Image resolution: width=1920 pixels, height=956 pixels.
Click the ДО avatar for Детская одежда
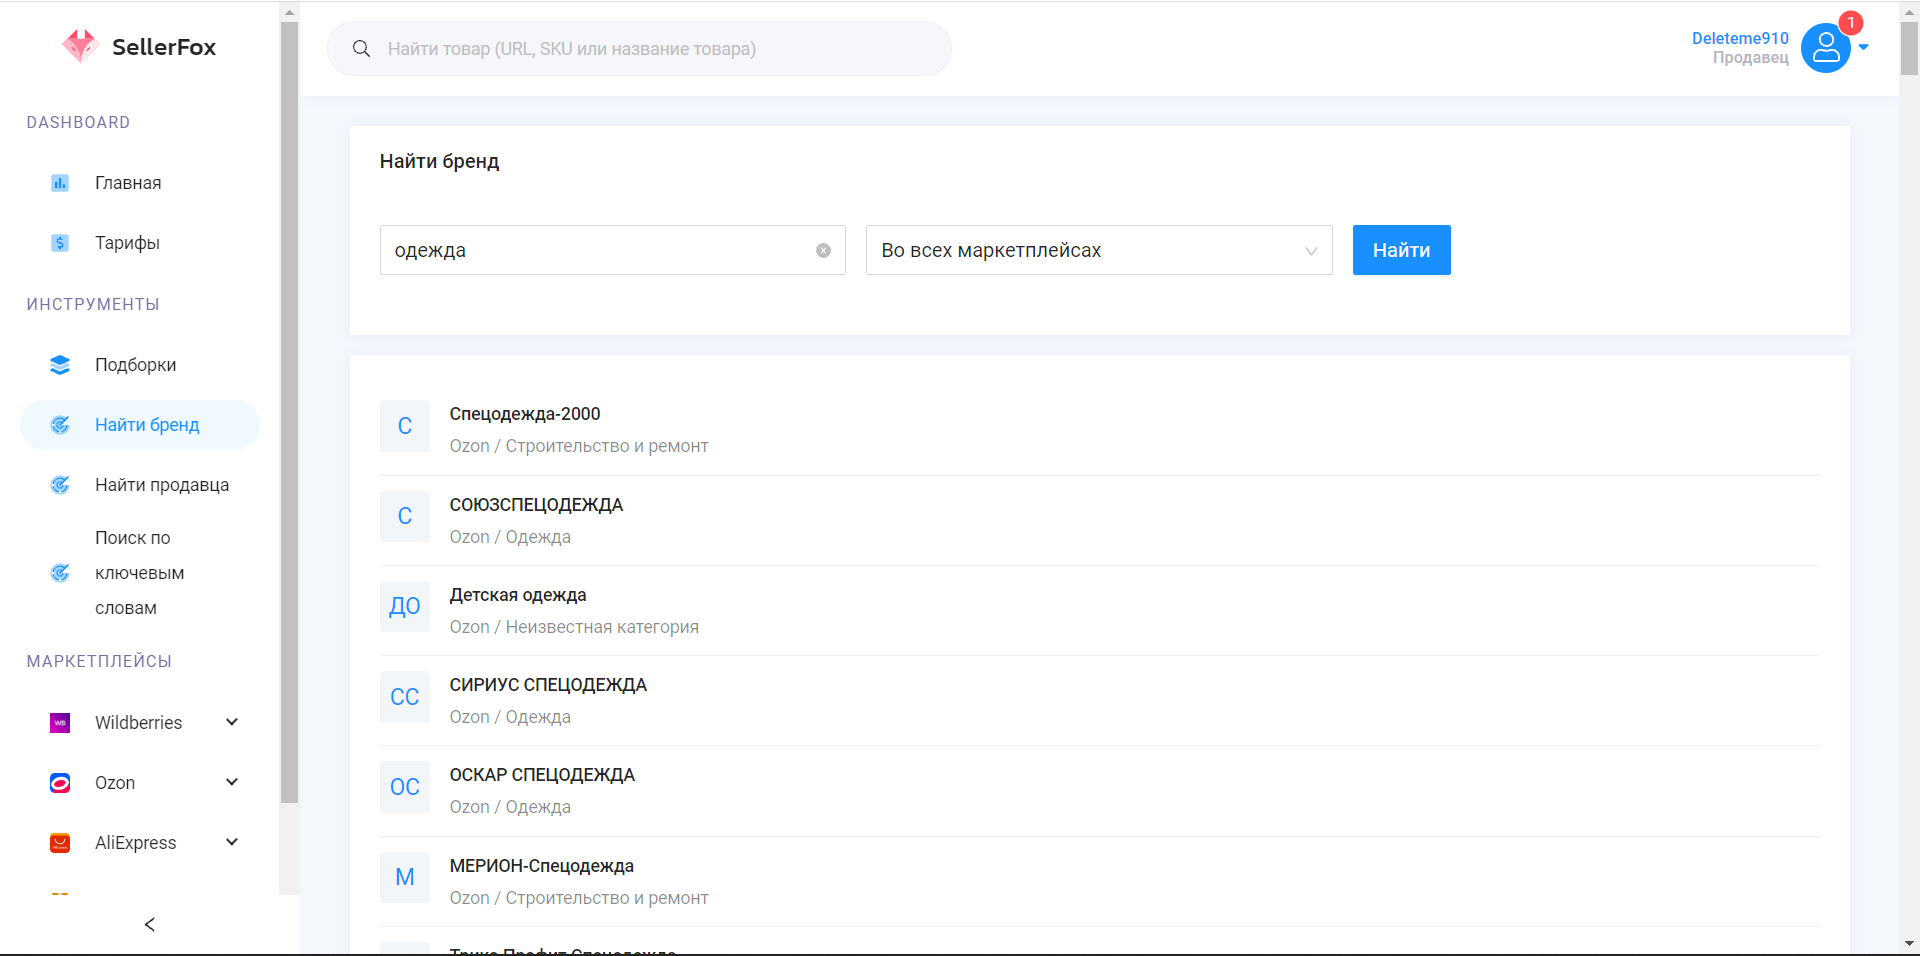[x=405, y=606]
